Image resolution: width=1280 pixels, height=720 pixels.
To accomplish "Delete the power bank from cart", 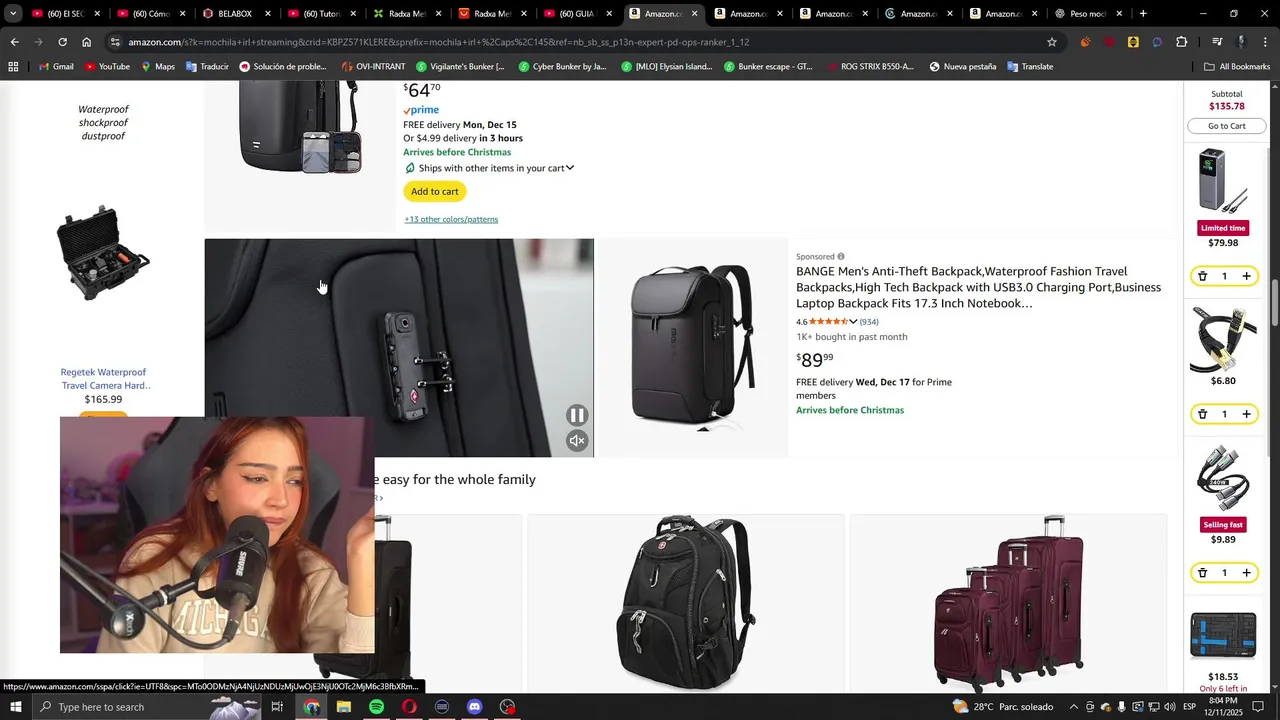I will tap(1203, 276).
